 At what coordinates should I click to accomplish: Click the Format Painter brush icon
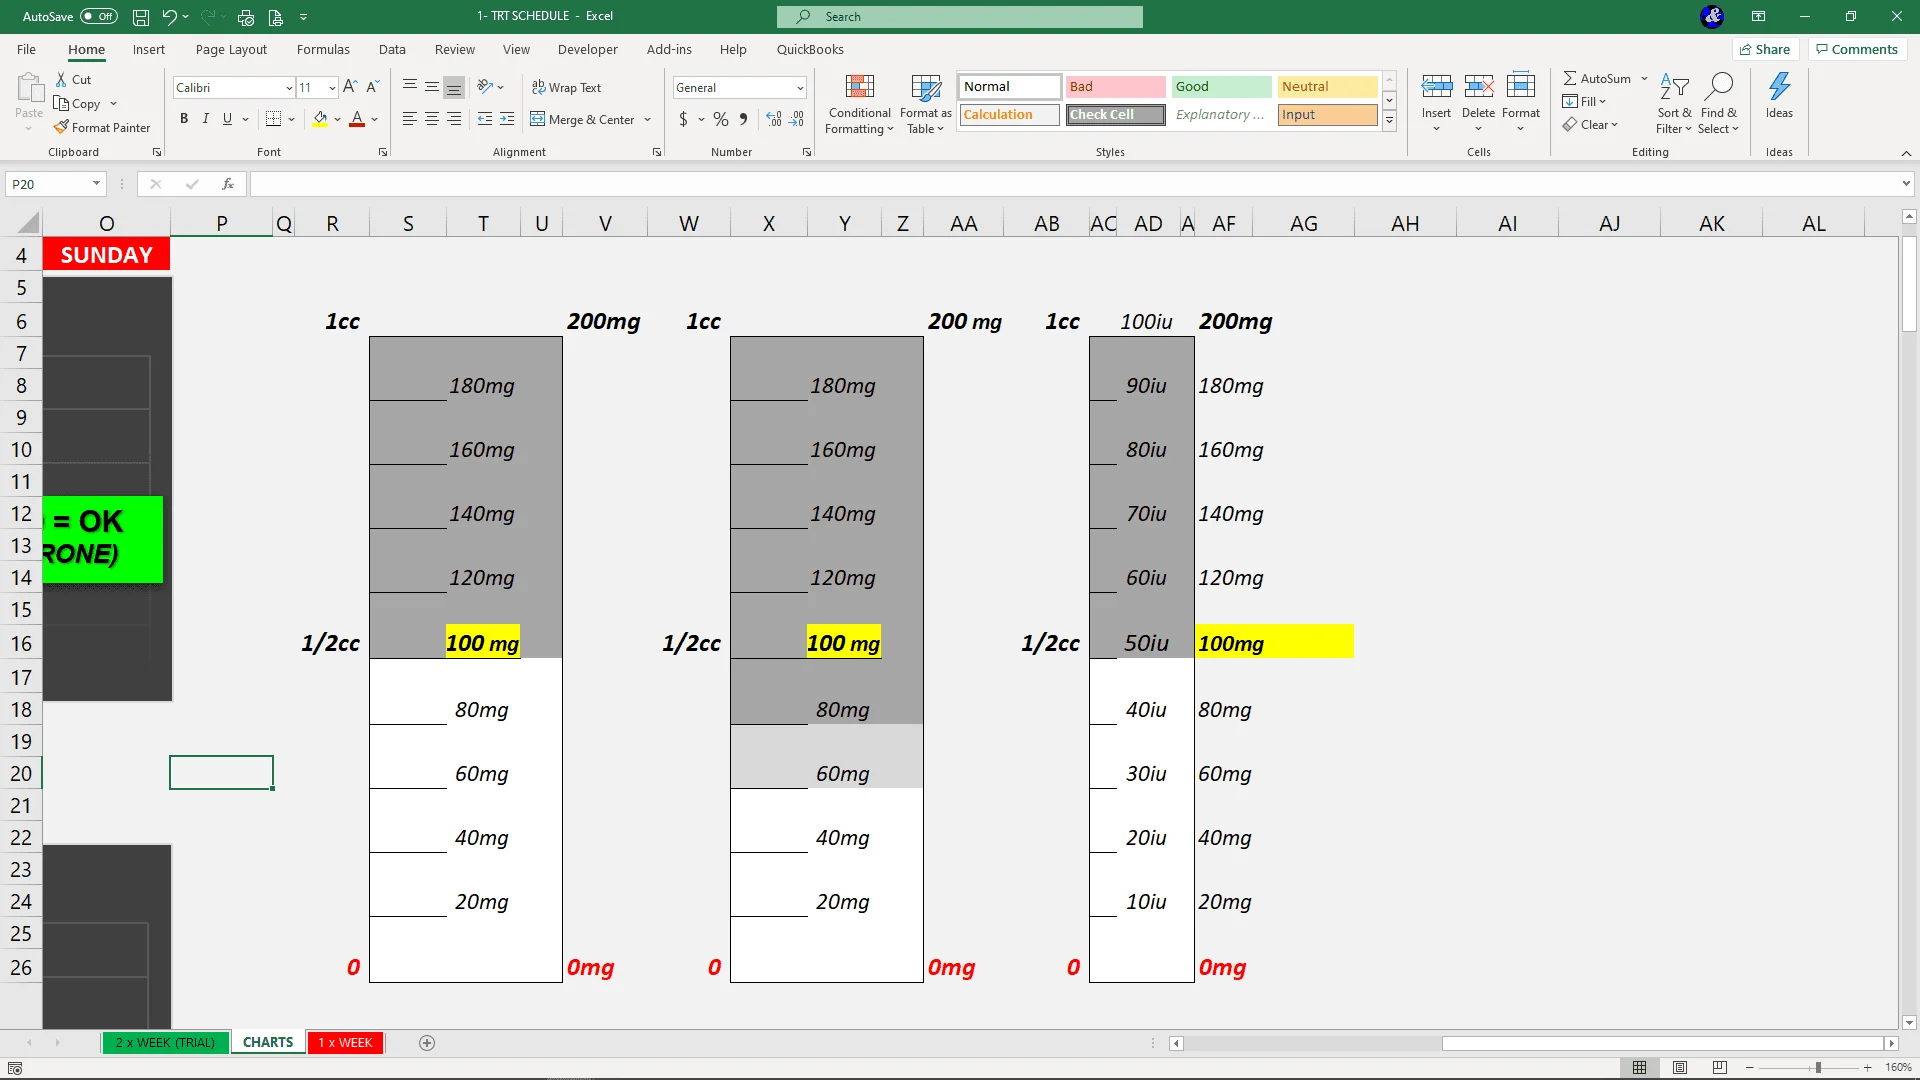[x=62, y=127]
